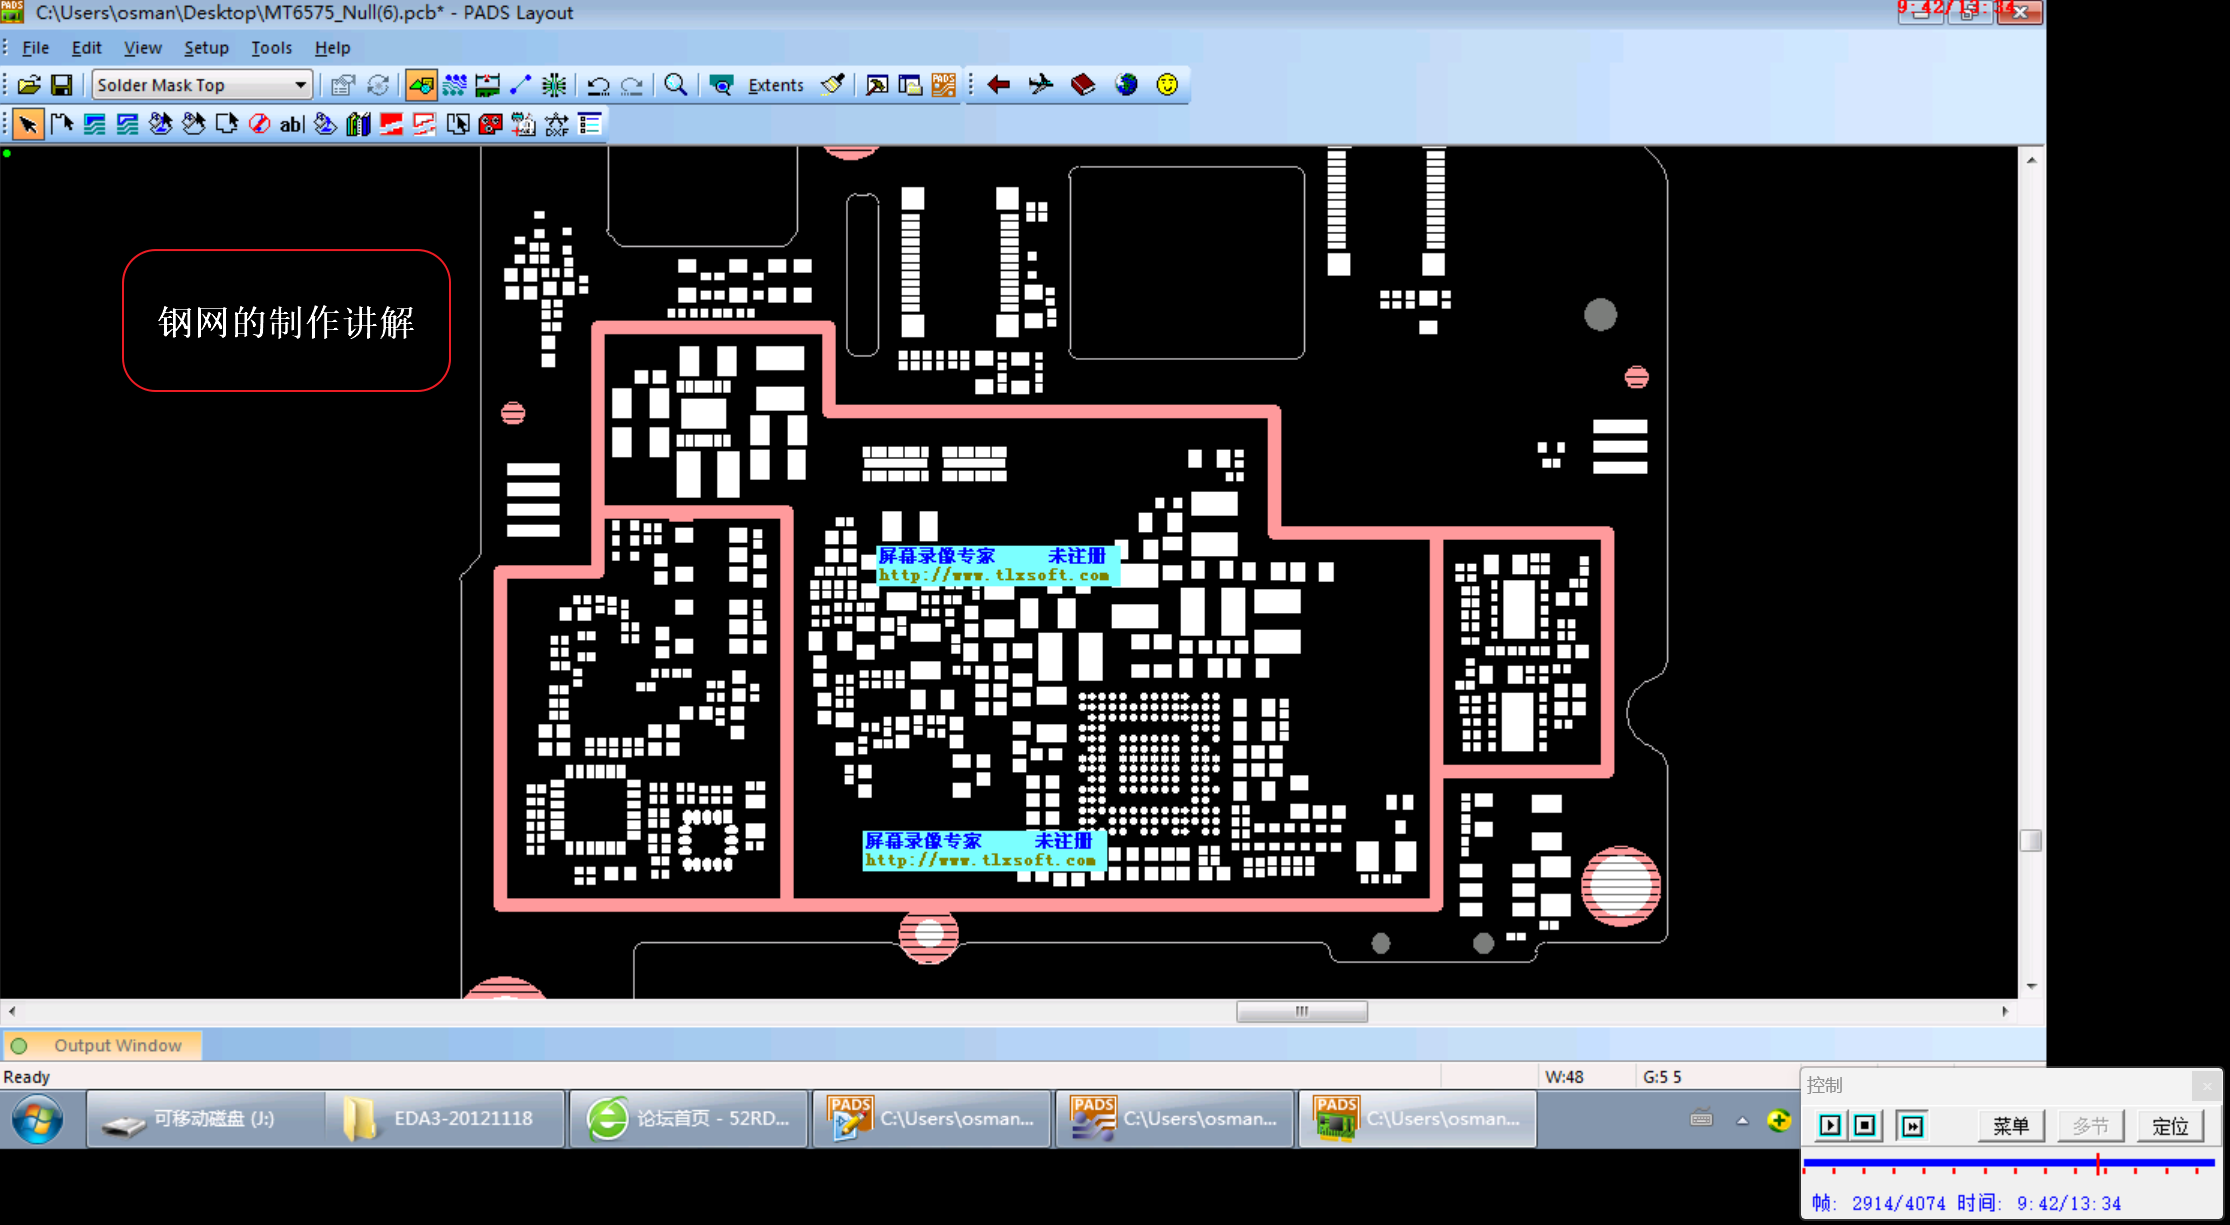Click play in the 控制 playback panel
This screenshot has height=1225, width=2230.
pos(1830,1126)
